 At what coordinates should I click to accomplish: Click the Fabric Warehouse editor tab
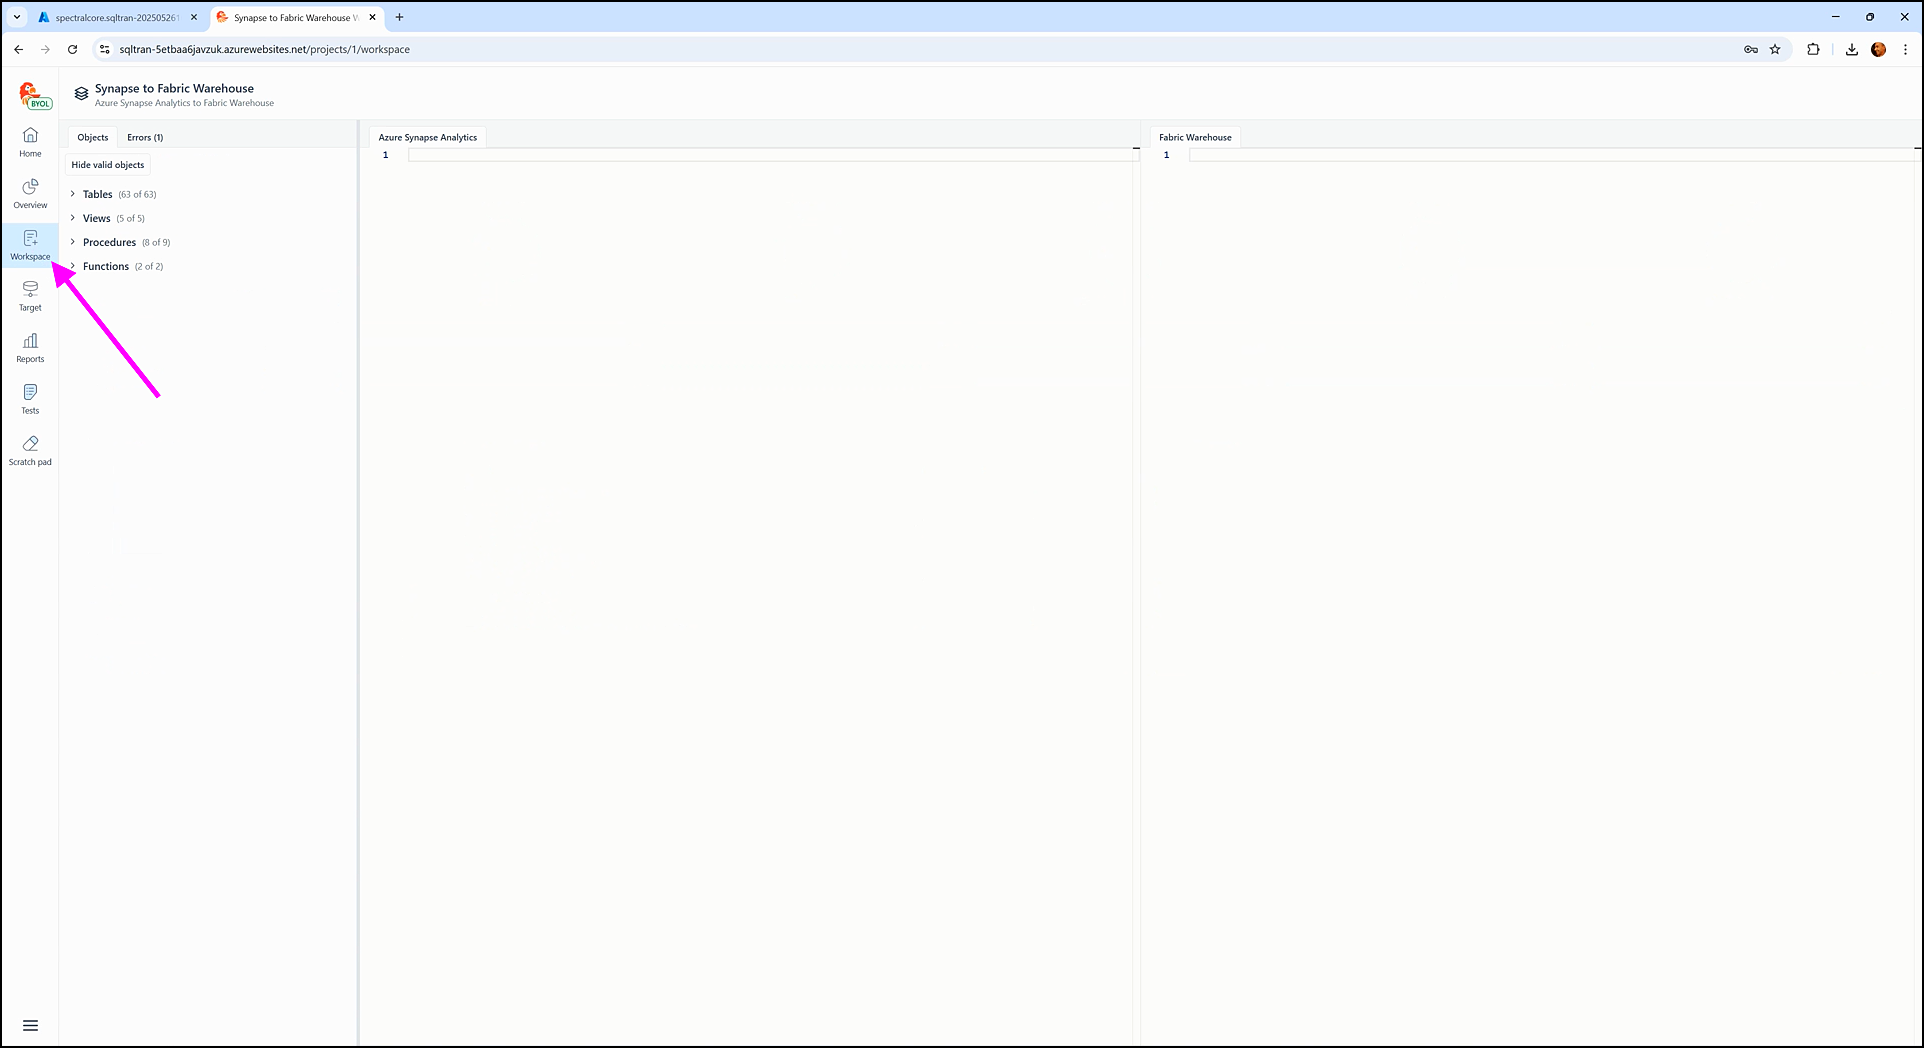[1195, 137]
